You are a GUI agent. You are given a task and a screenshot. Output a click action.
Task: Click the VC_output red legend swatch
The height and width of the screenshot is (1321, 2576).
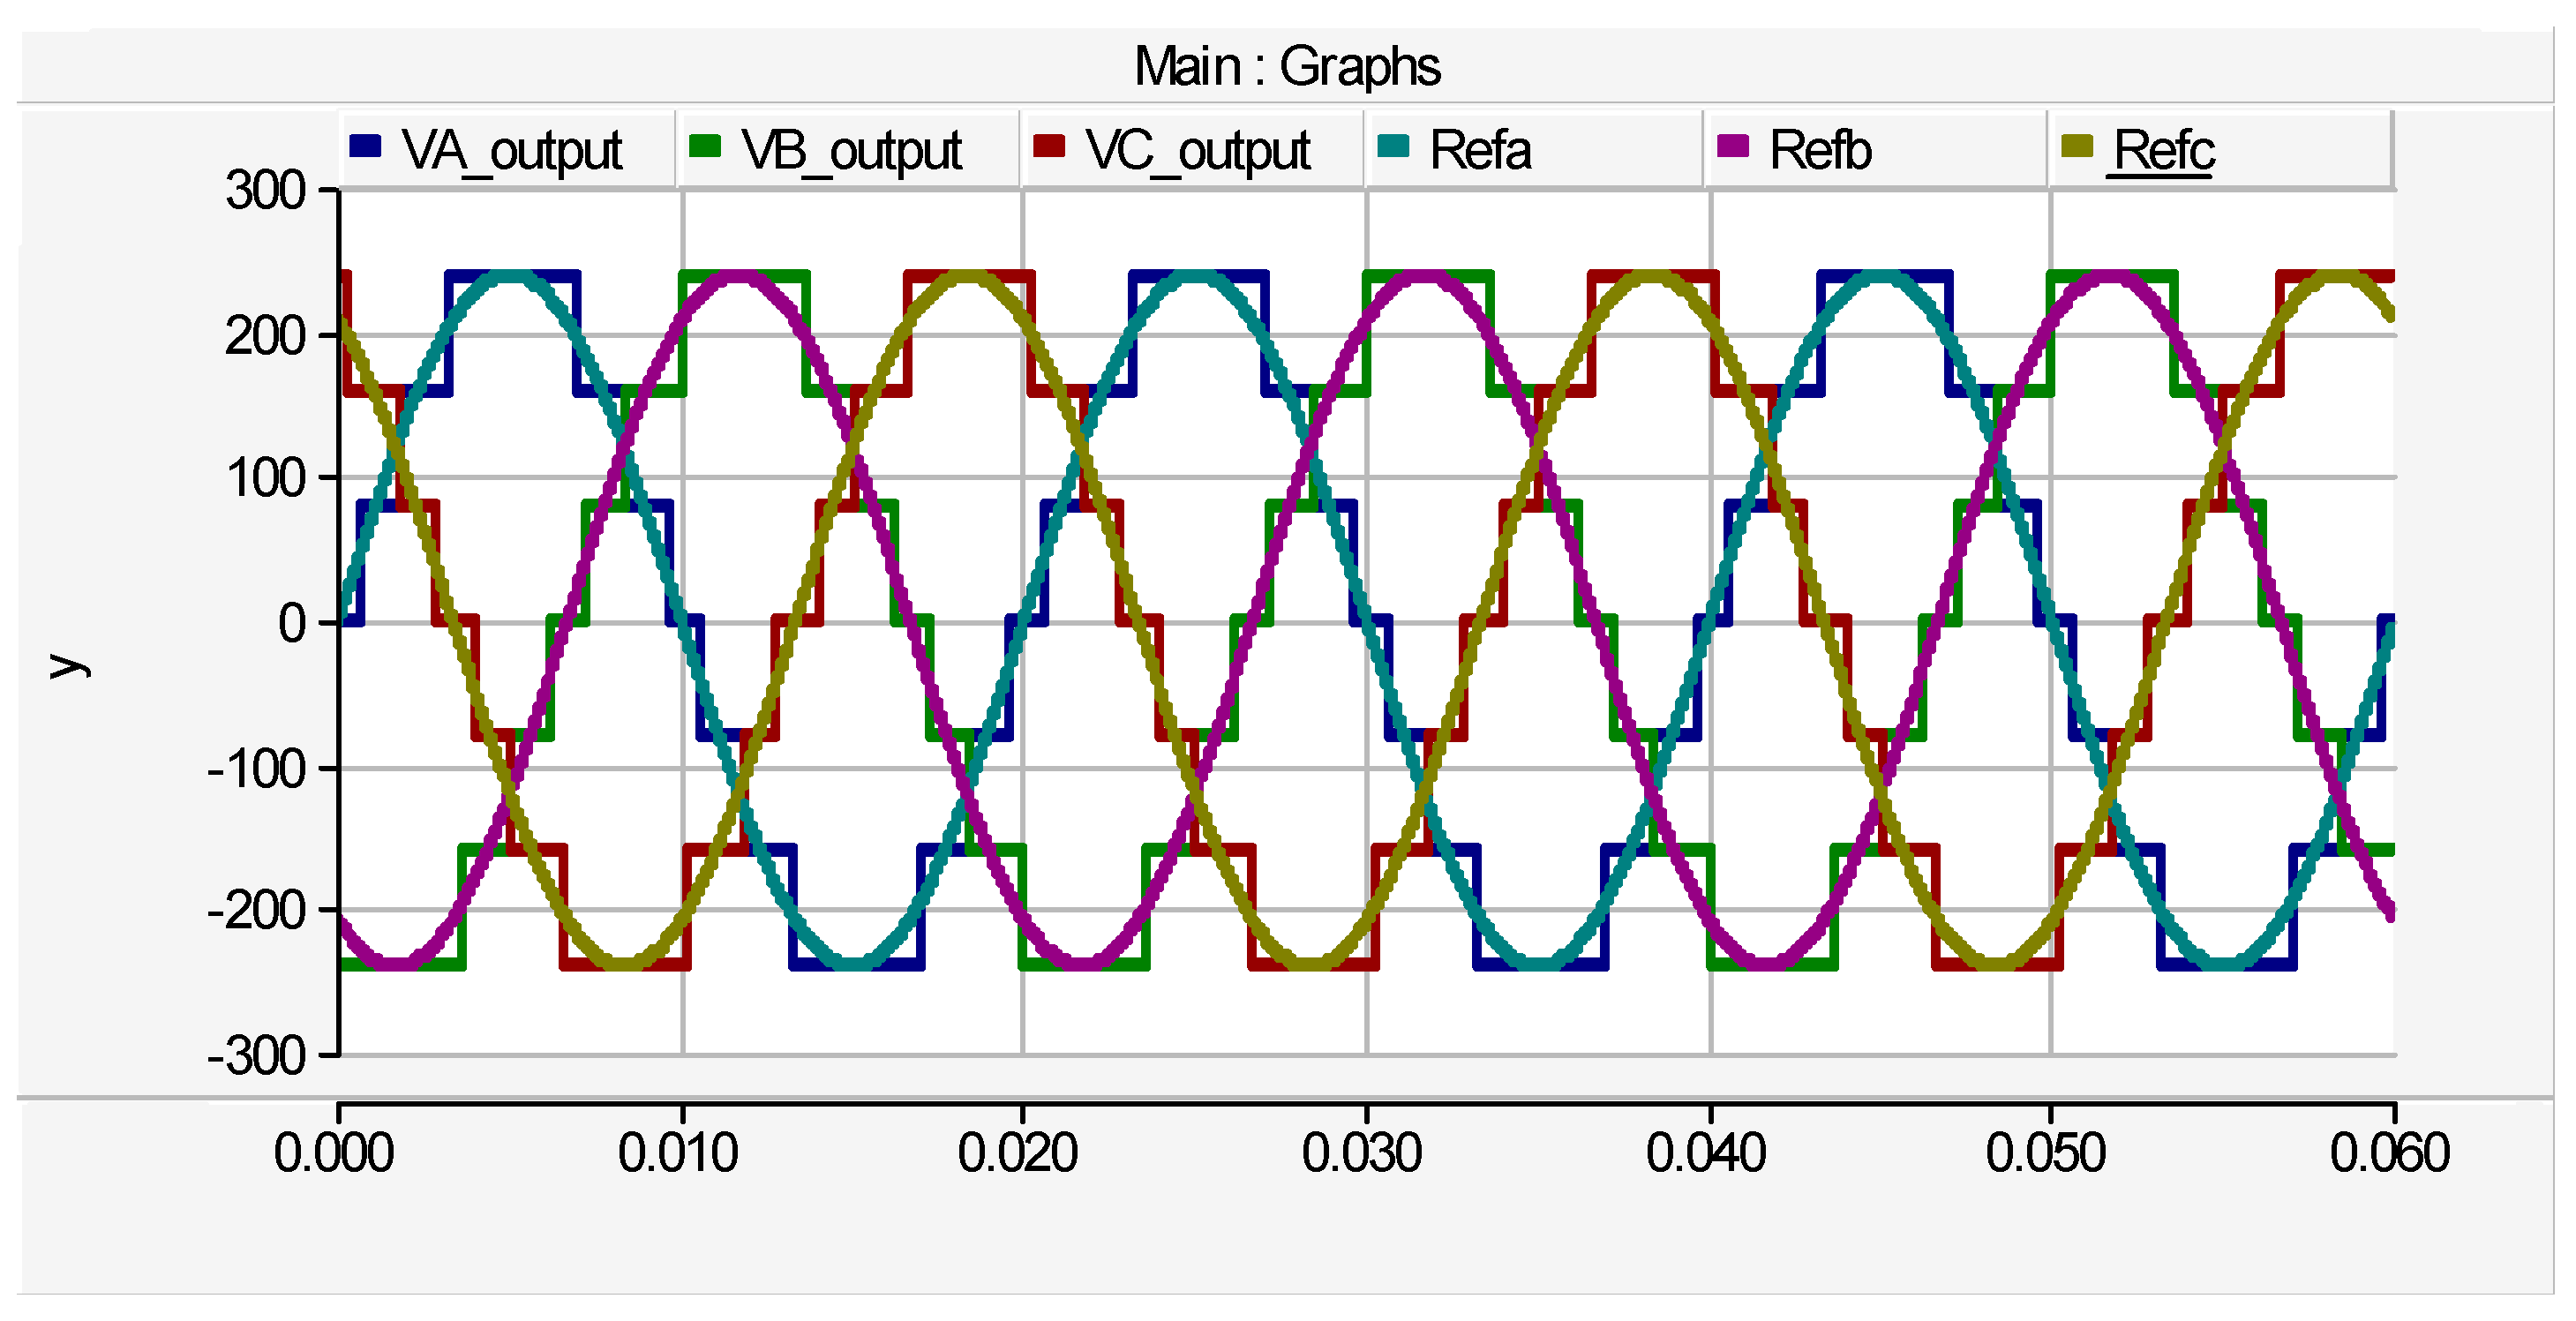(1049, 146)
